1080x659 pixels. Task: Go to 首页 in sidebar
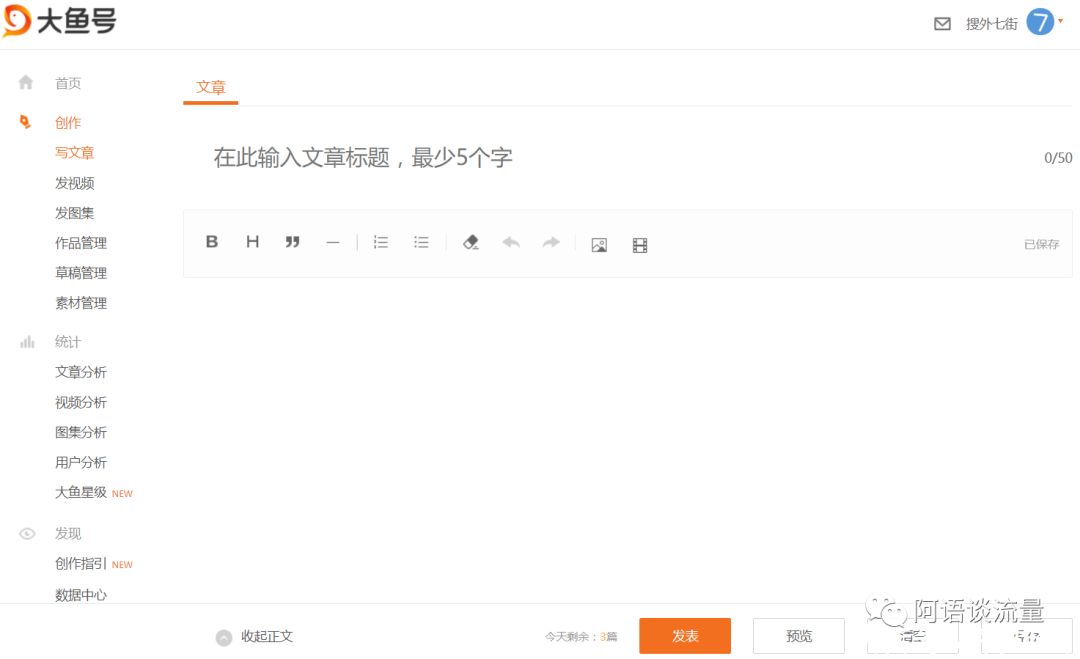coord(68,83)
